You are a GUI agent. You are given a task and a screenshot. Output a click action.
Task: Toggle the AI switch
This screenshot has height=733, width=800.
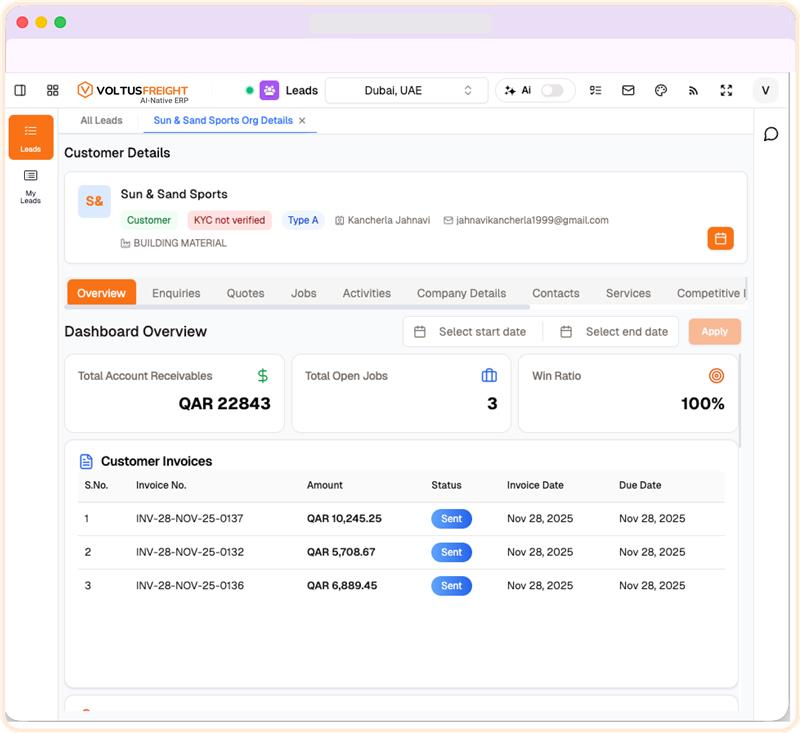click(x=552, y=90)
